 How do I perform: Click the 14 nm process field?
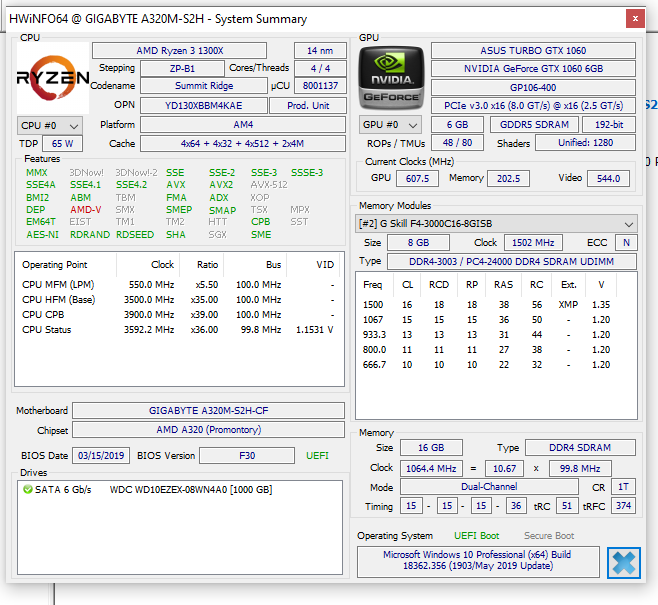click(x=320, y=51)
